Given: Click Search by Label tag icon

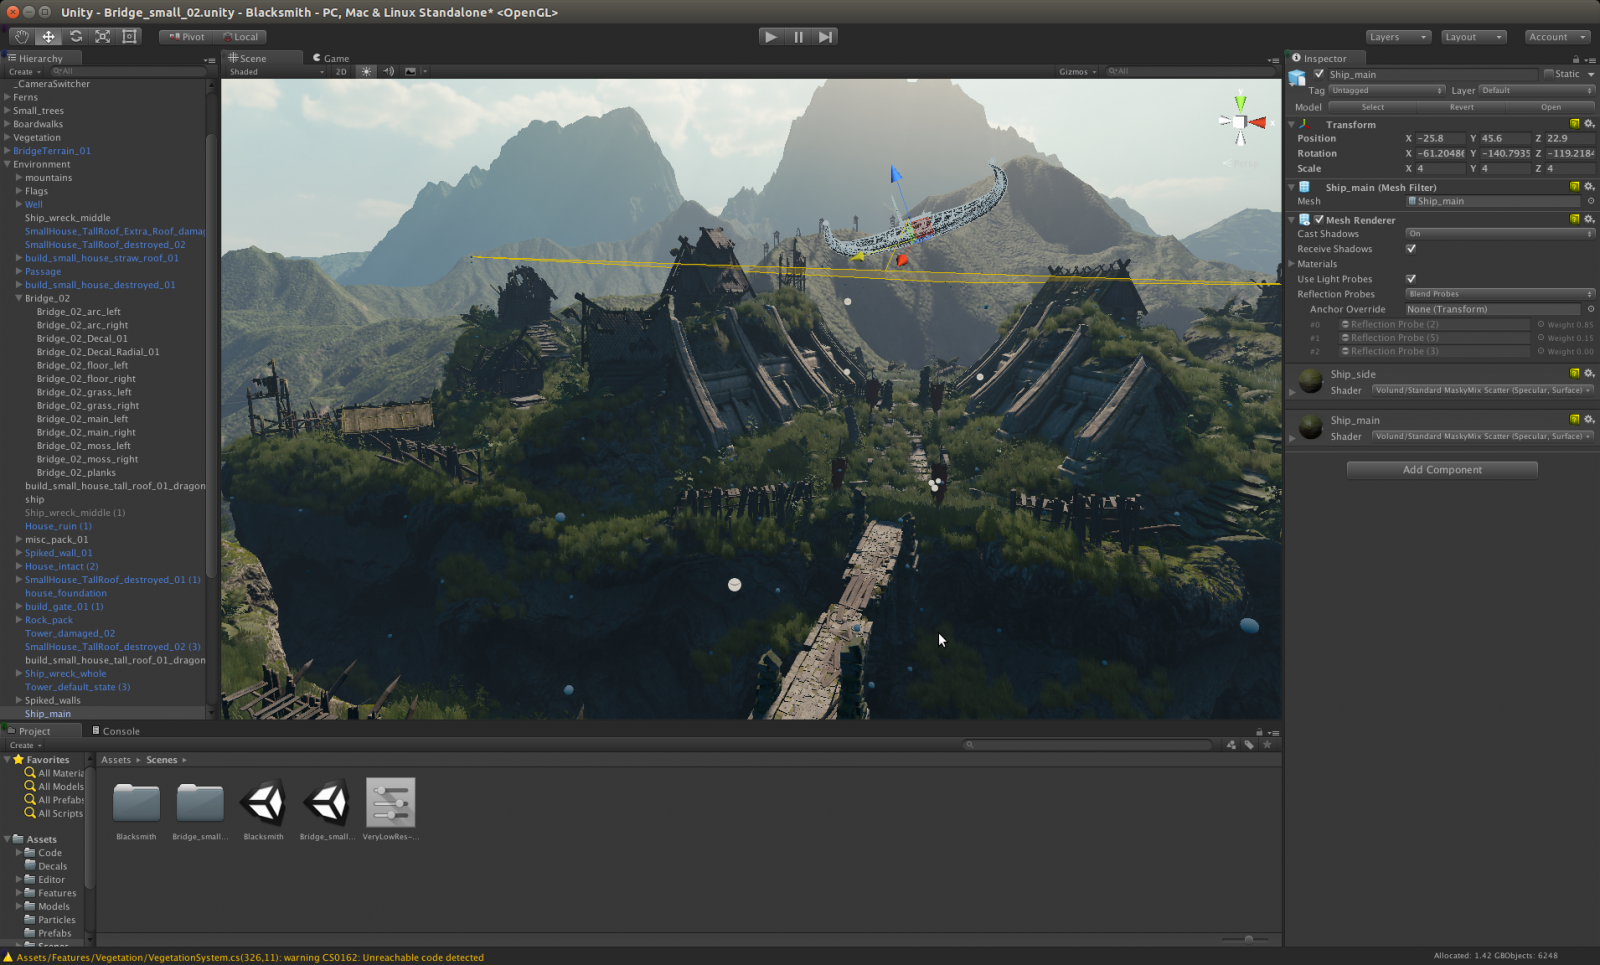Looking at the screenshot, I should tap(1249, 745).
